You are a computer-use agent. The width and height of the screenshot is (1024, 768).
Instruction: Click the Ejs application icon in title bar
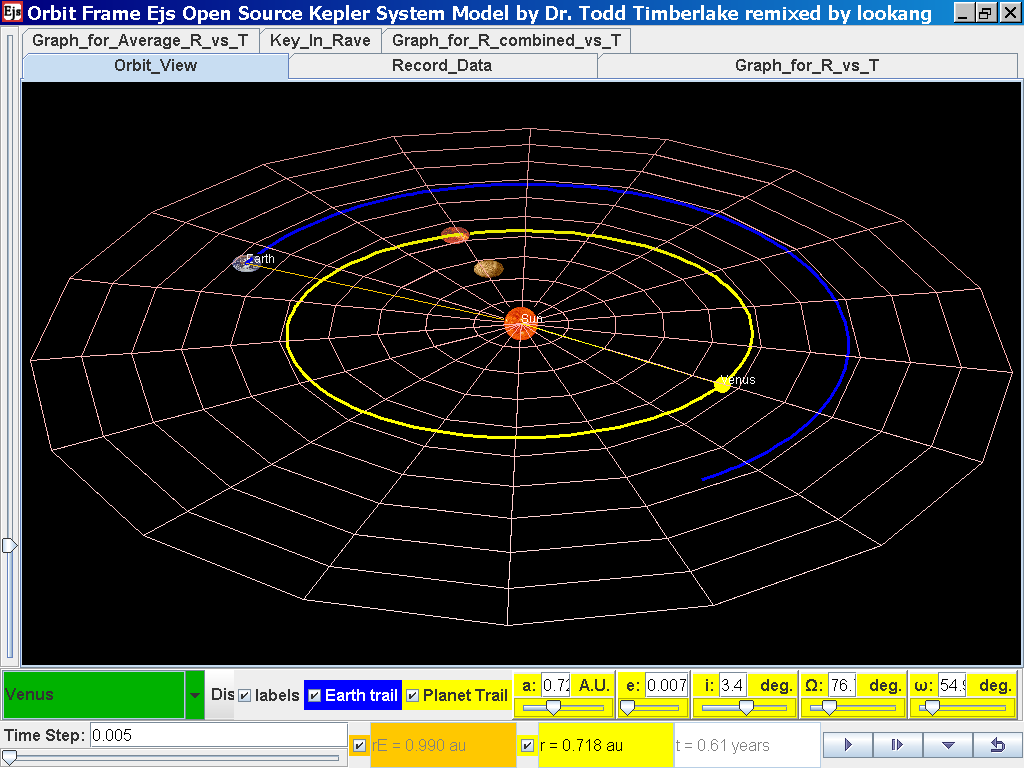13,13
